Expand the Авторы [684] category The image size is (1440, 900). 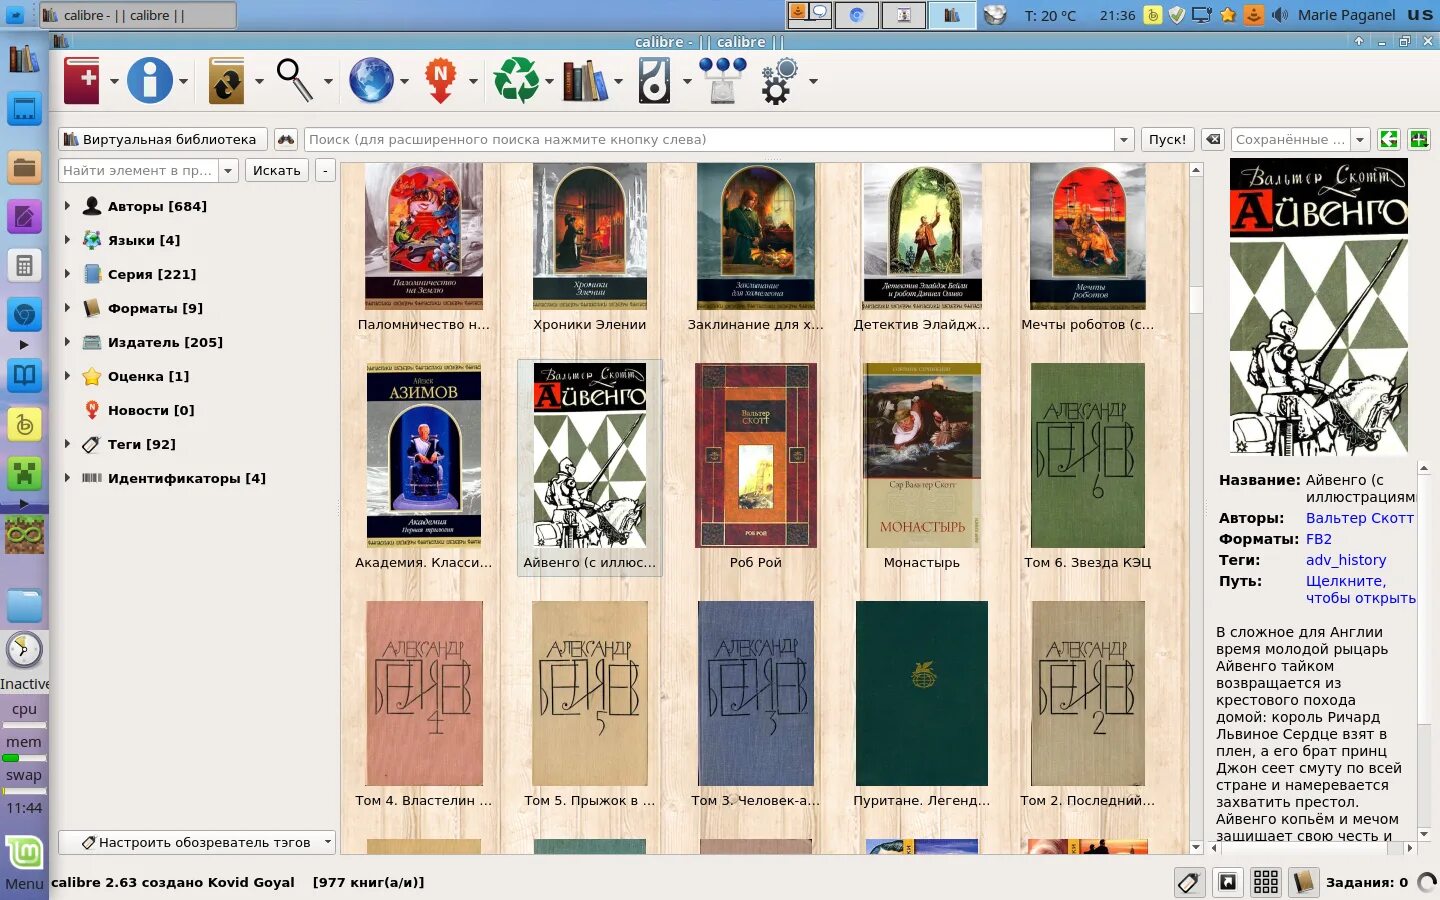pos(67,206)
